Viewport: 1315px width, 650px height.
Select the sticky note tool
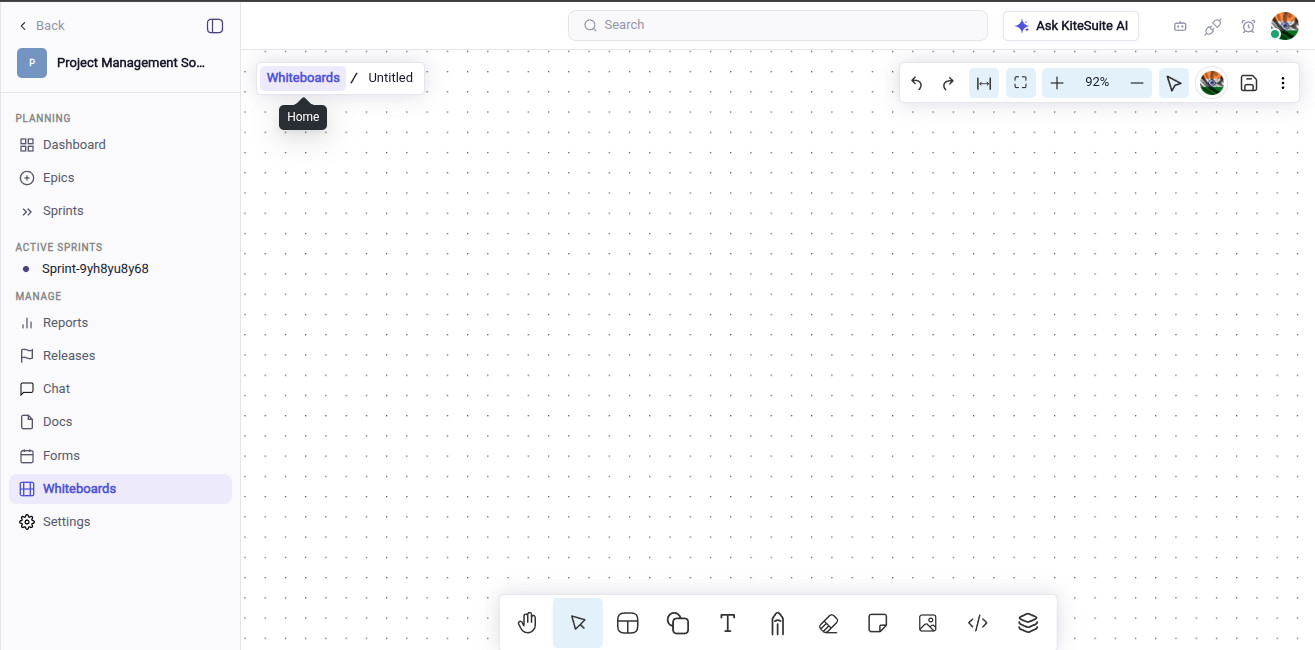[x=878, y=623]
